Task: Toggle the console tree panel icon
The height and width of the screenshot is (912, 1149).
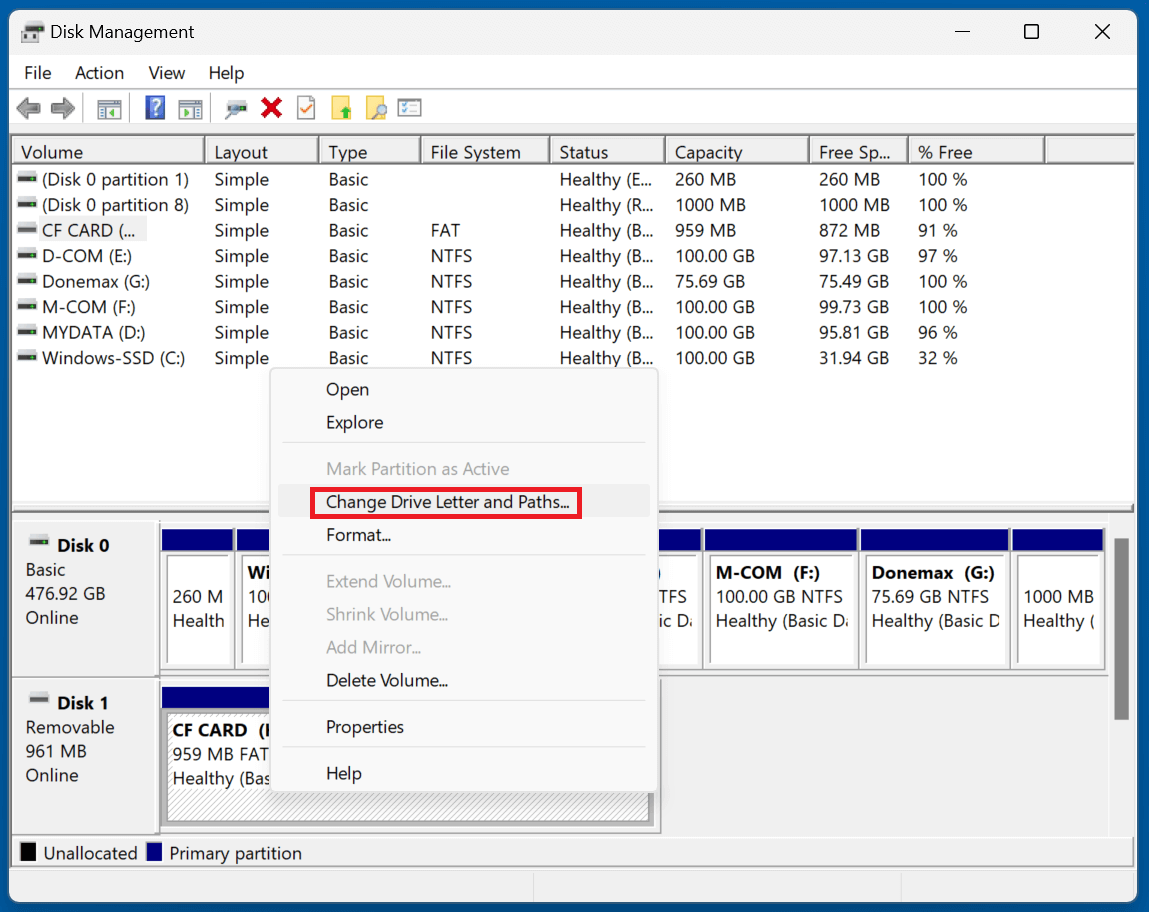Action: [x=109, y=107]
